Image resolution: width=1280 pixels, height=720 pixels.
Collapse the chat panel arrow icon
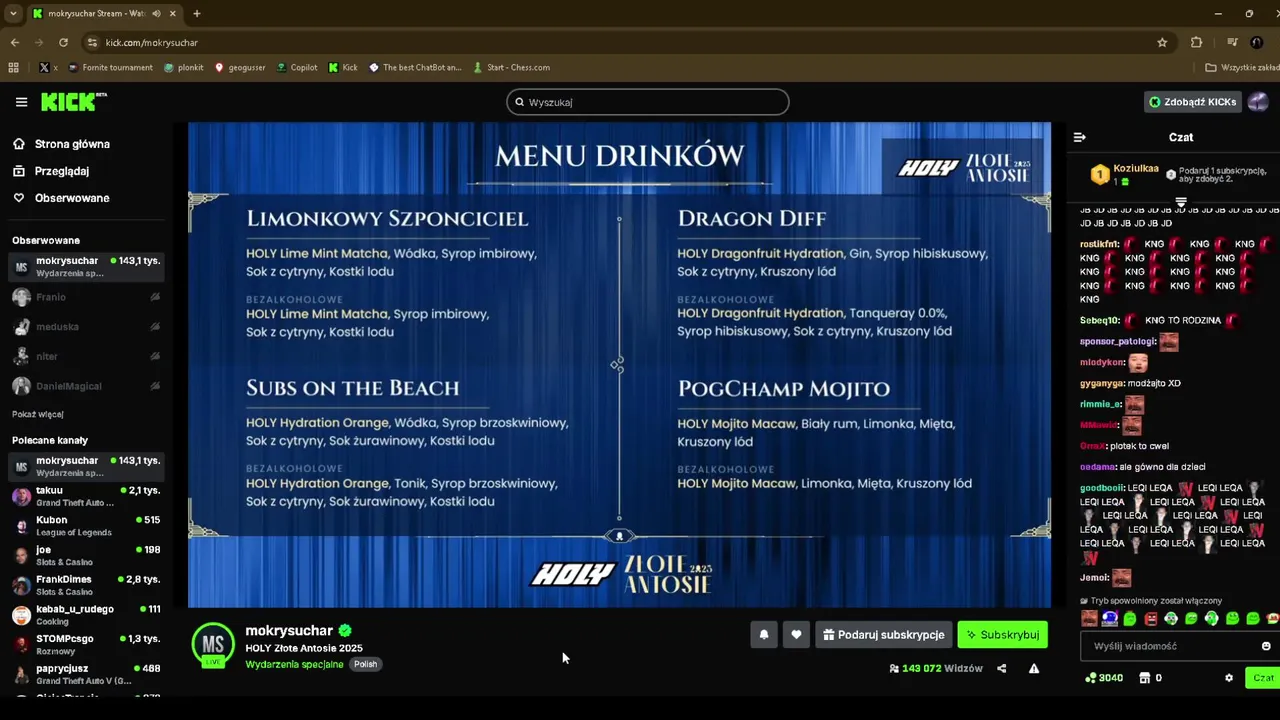[x=1080, y=137]
